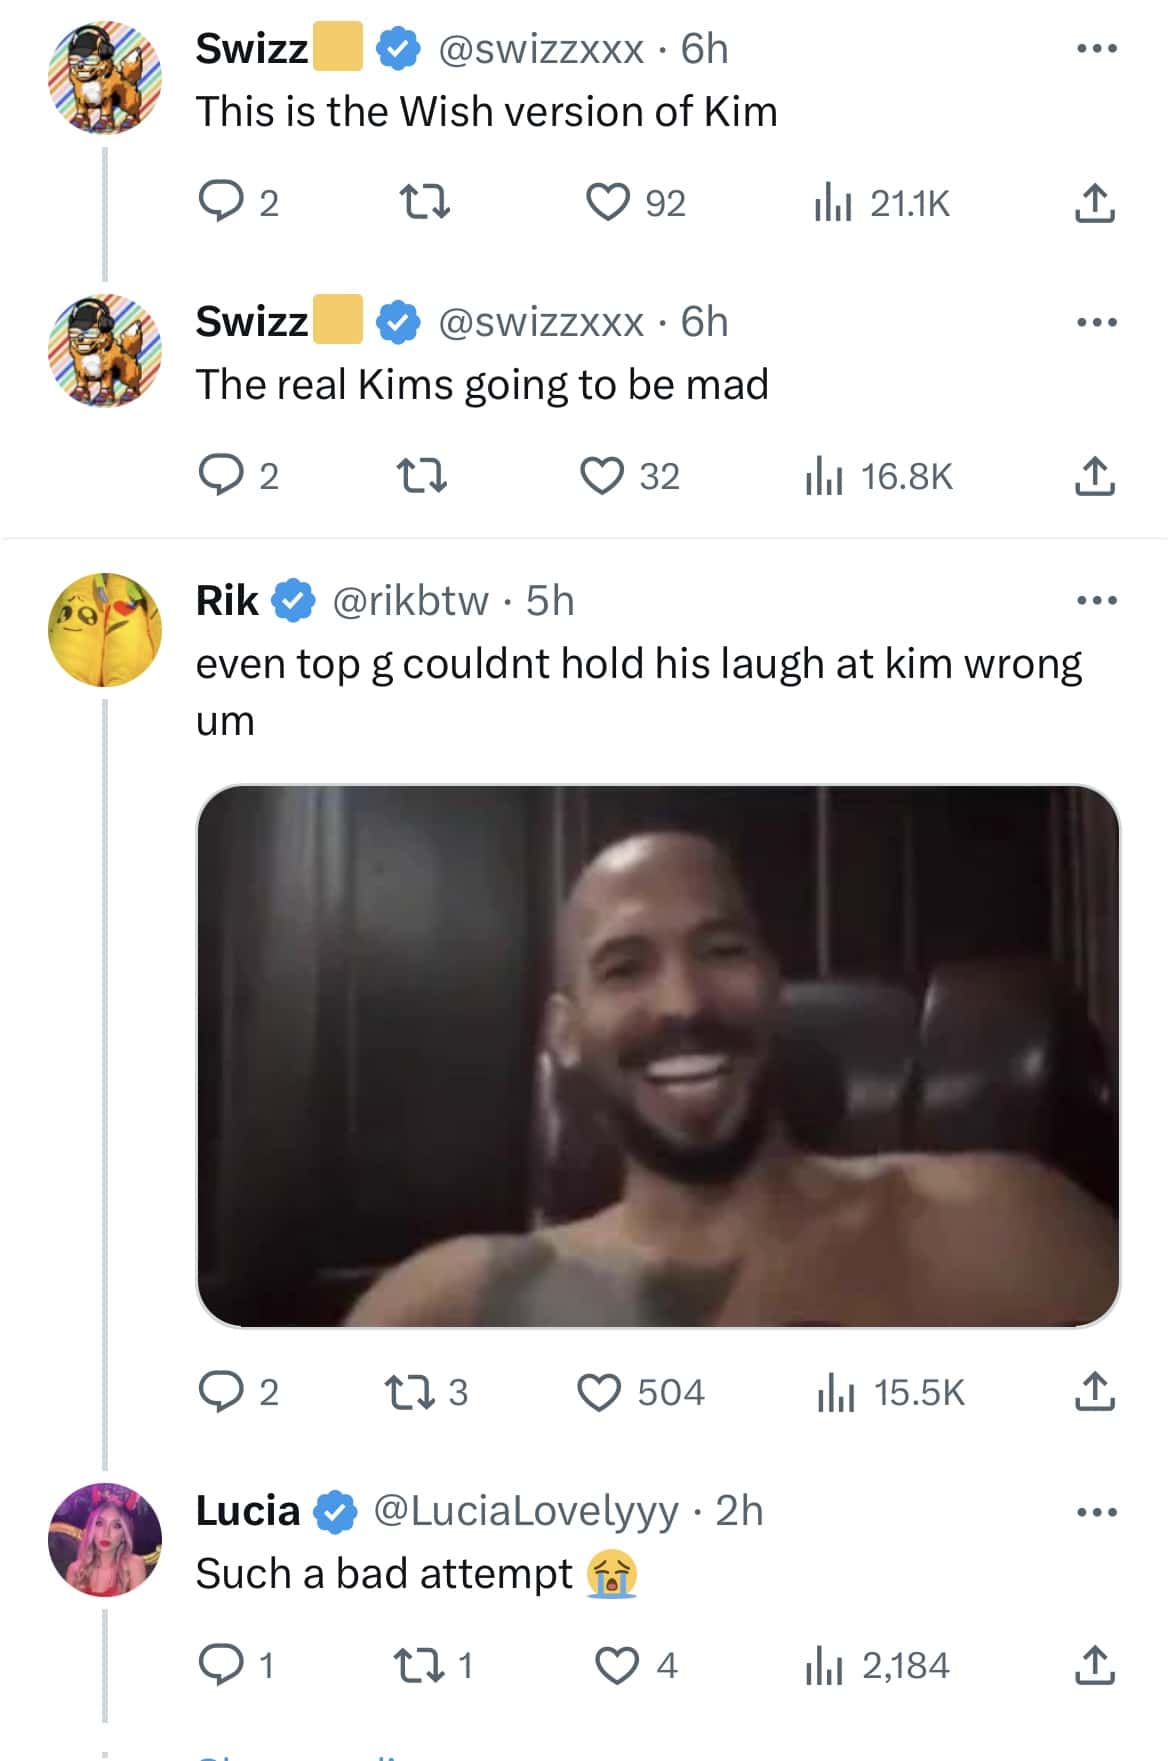
Task: Like Swizz's "real Kims" tweet
Action: [604, 476]
